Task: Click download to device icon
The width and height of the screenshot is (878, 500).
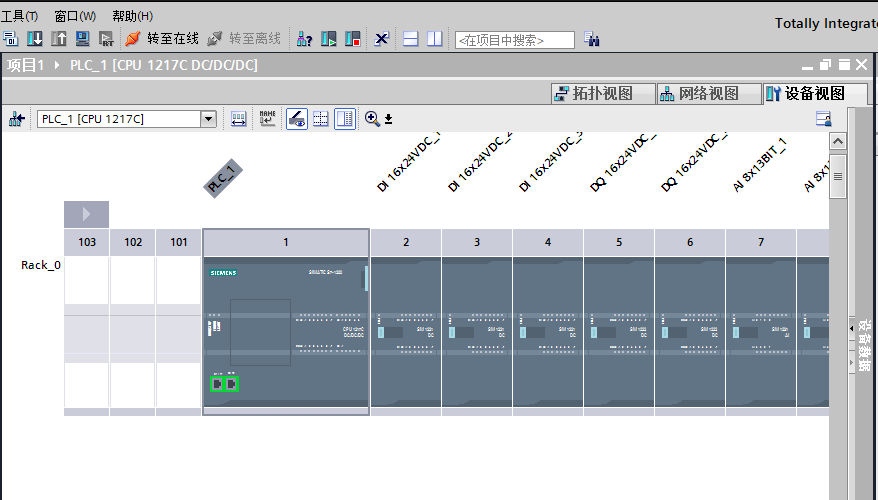Action: point(35,39)
